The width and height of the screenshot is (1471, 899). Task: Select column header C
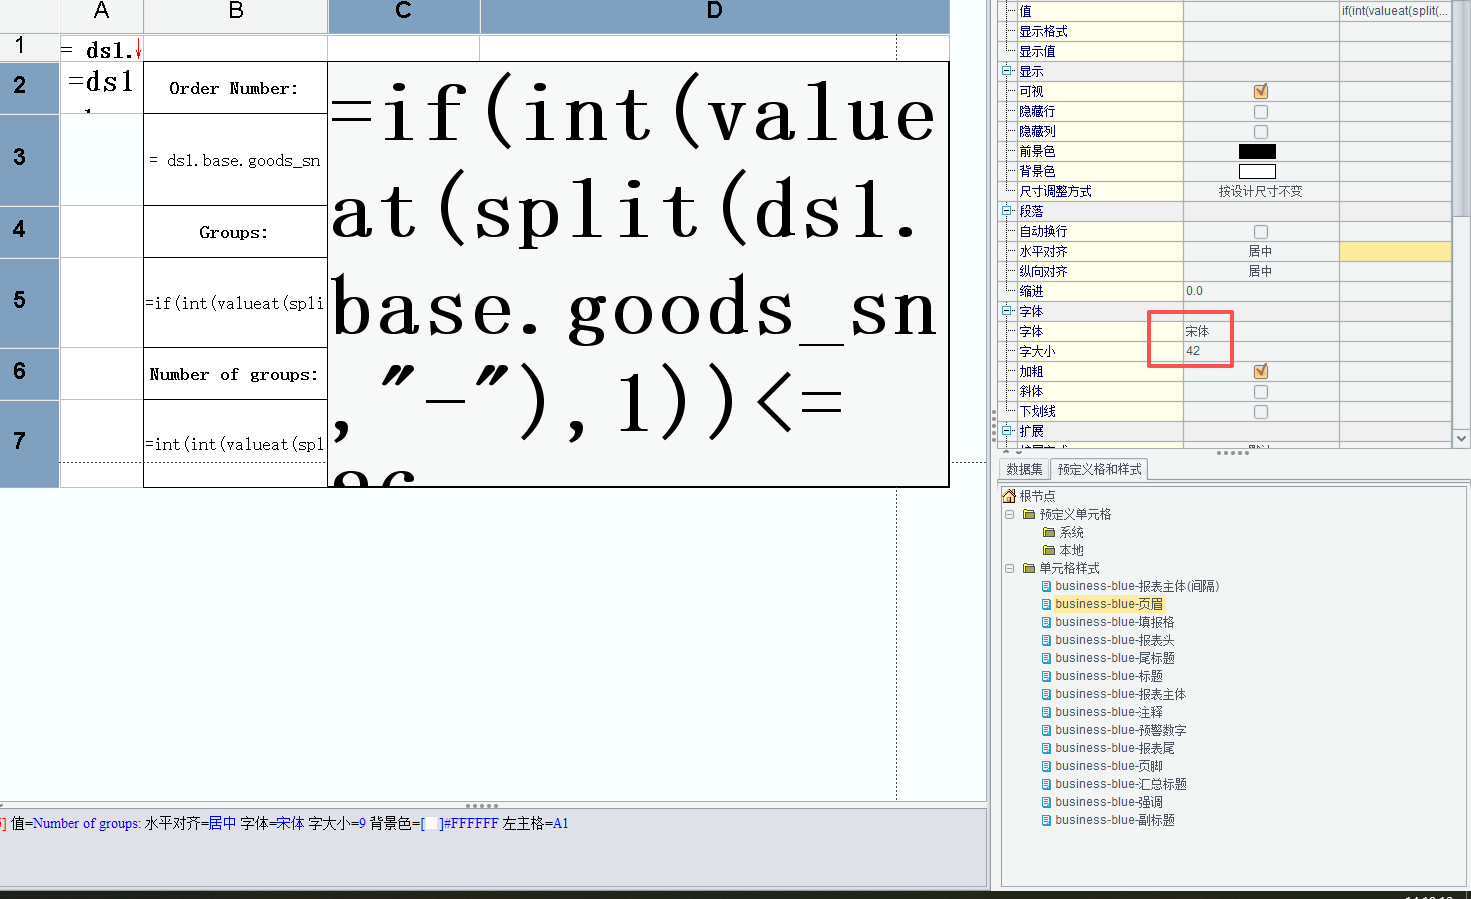[403, 11]
